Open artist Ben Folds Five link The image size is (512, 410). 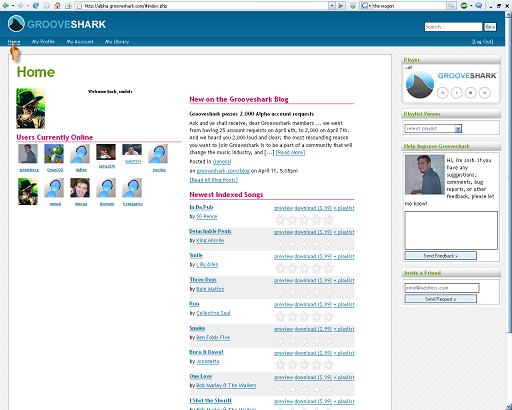[x=213, y=337]
